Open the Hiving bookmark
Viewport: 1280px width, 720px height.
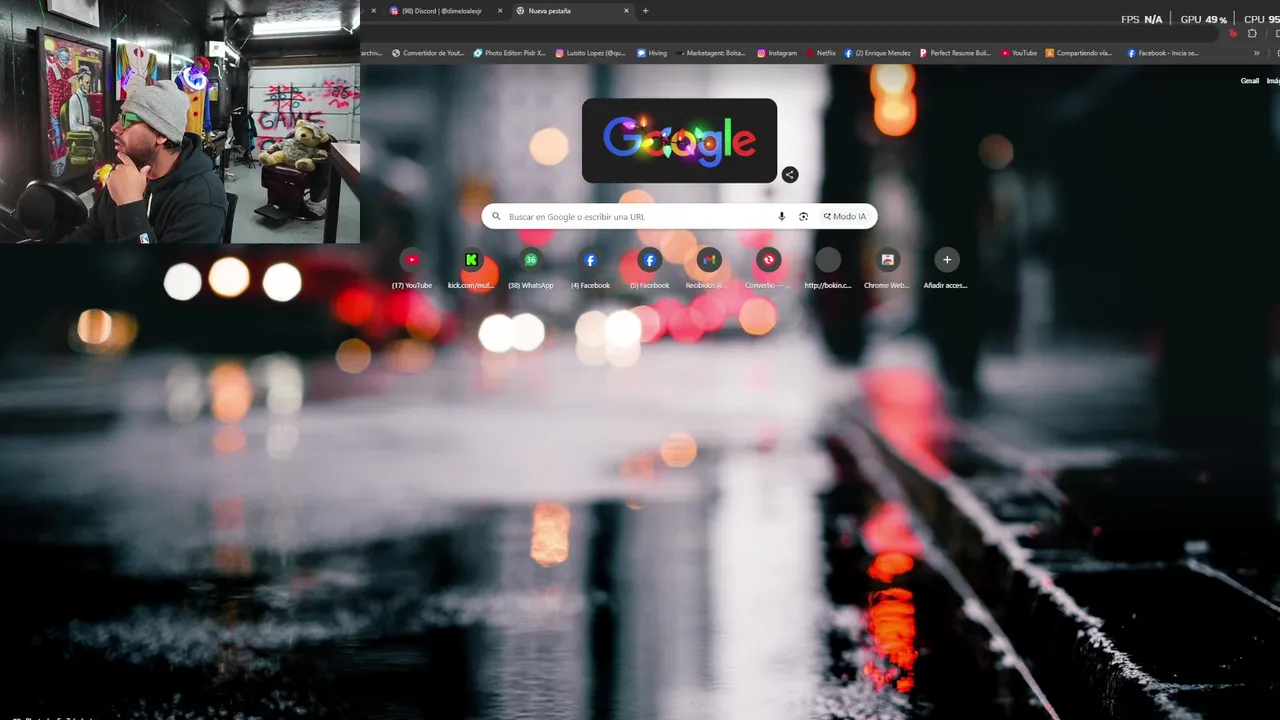point(652,53)
